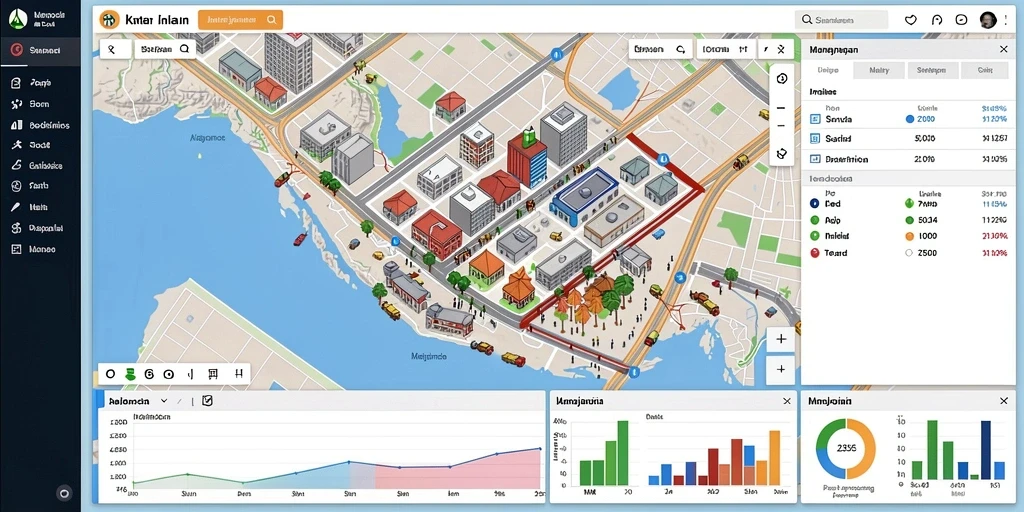Click the square grid icon in bottom map toolbar
The height and width of the screenshot is (512, 1024).
point(212,374)
